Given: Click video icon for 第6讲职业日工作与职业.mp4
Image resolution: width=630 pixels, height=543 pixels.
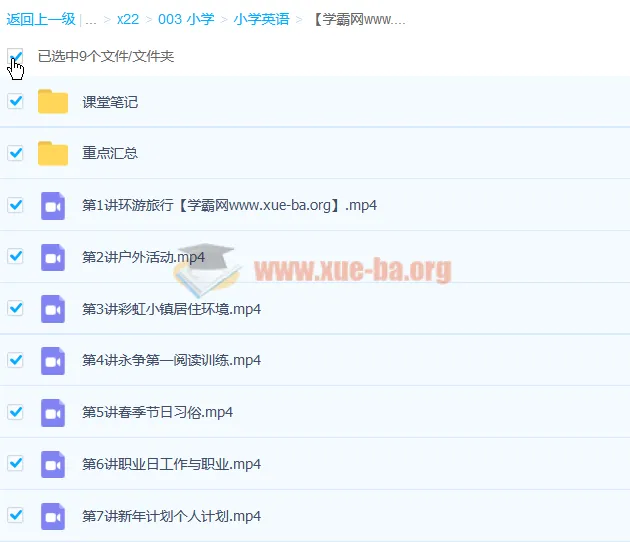Looking at the screenshot, I should tap(53, 464).
